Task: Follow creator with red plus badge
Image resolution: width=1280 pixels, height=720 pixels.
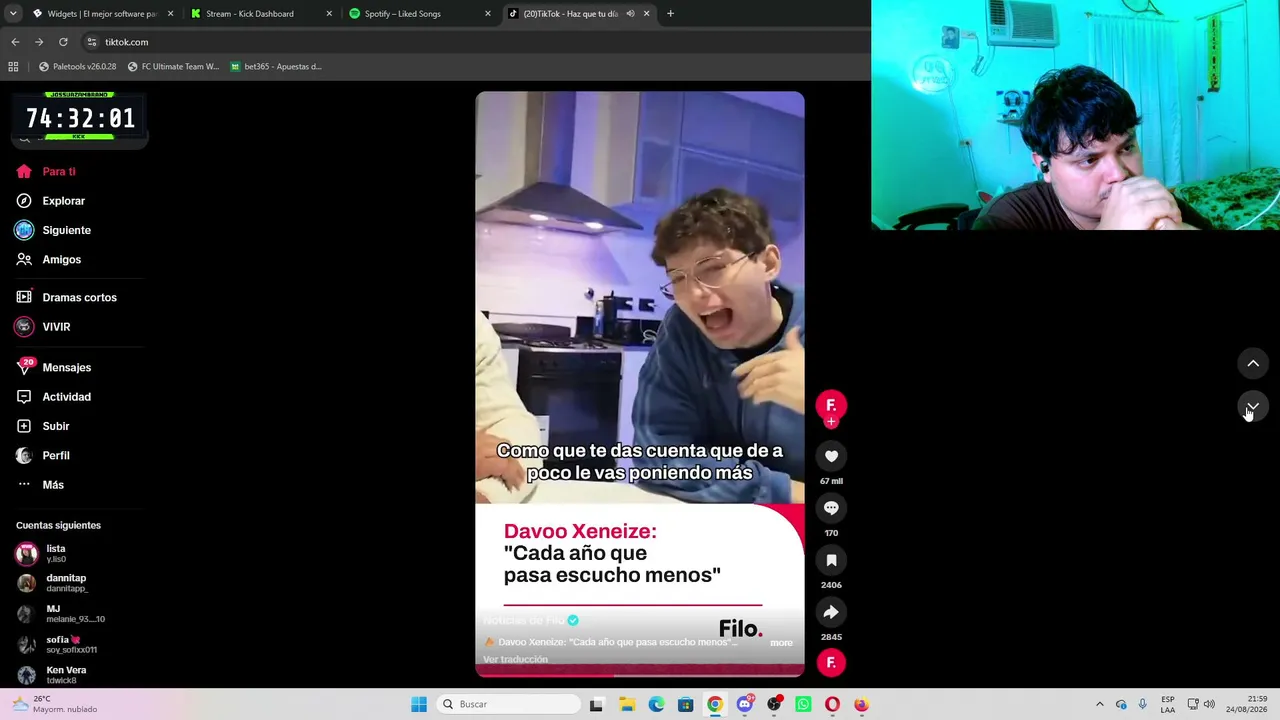Action: coord(831,422)
